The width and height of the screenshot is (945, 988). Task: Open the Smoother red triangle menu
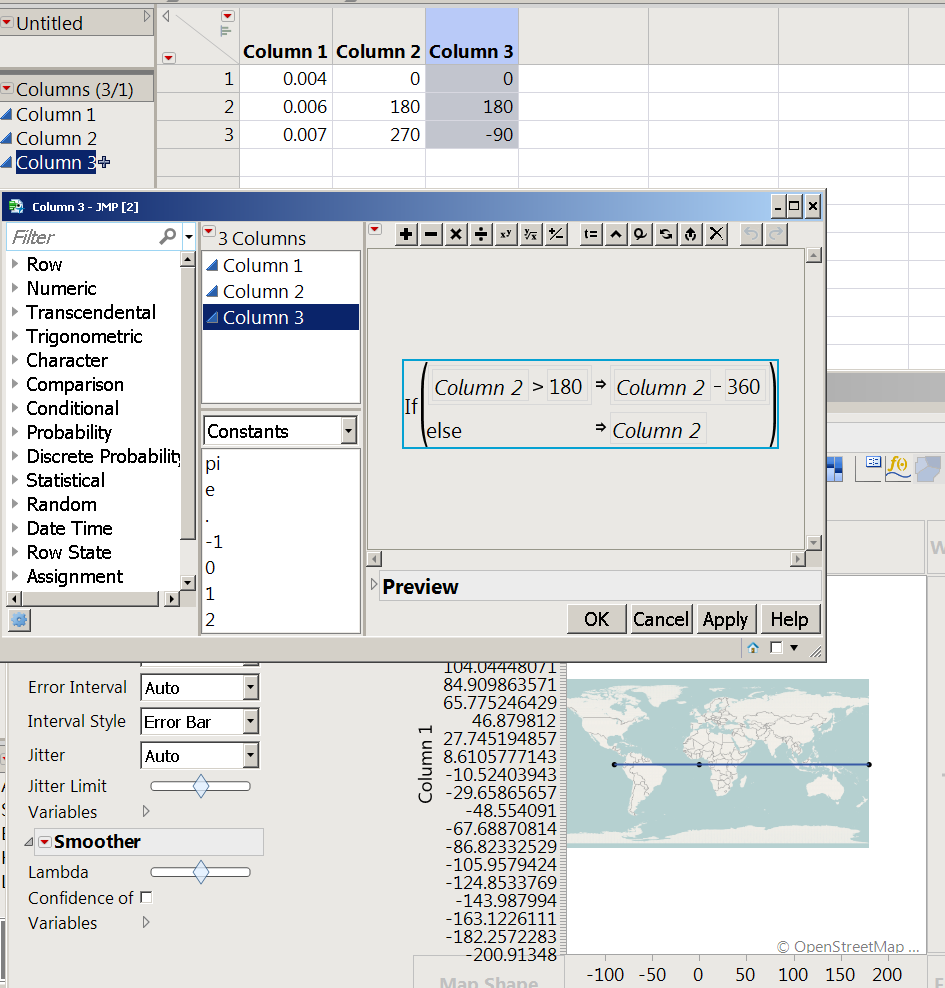click(45, 842)
